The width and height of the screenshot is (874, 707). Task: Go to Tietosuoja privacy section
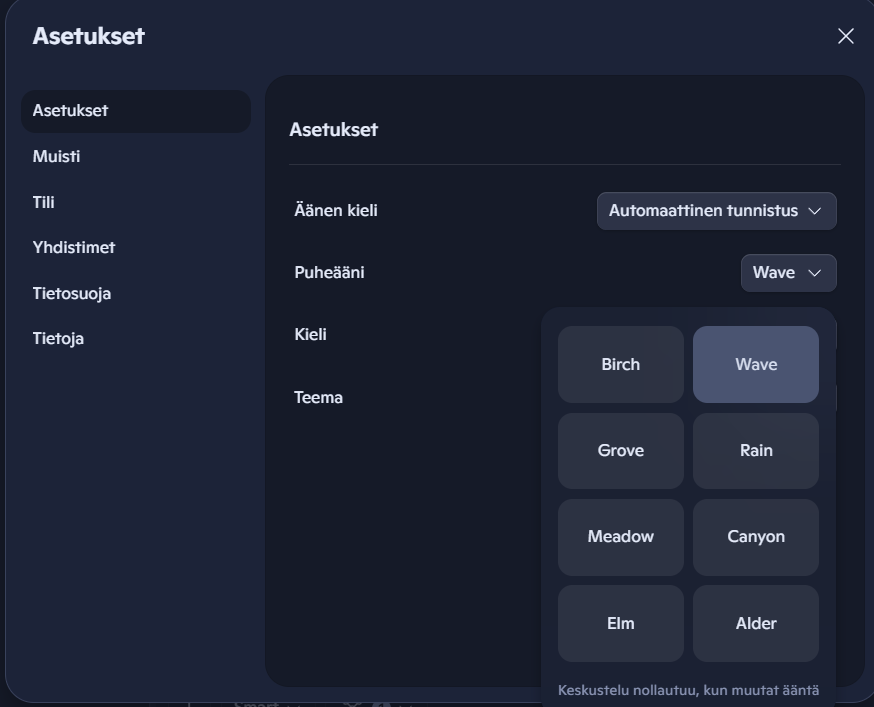72,293
